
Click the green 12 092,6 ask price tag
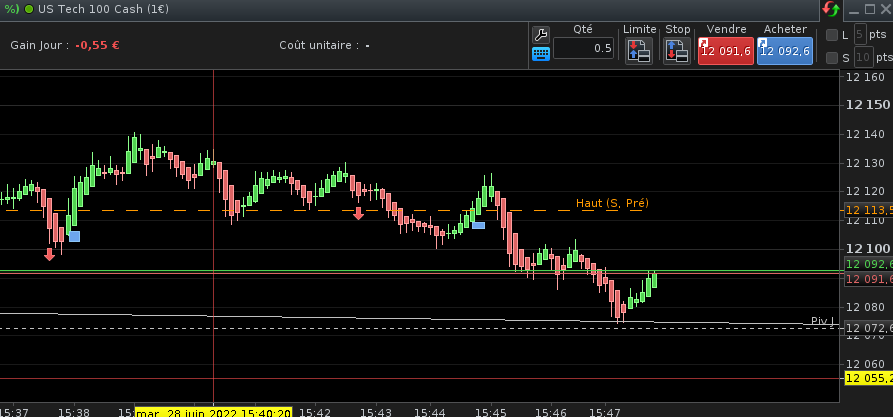(869, 264)
